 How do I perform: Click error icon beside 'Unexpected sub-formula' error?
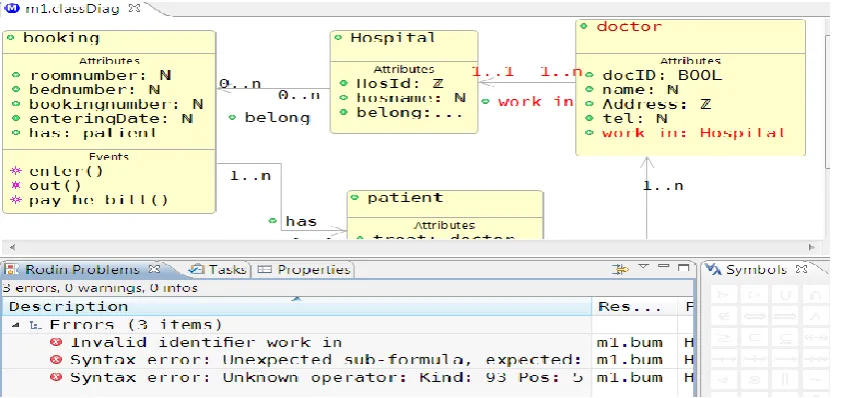click(56, 359)
